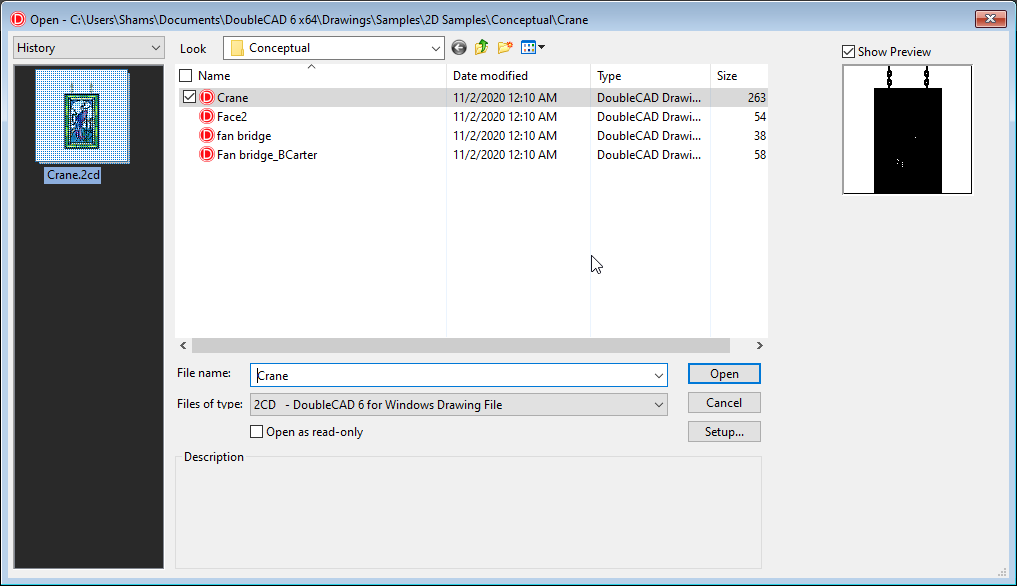Click the DoubleCAD icon beside fan bridge file
Screen dimensions: 1017x586
[x=207, y=135]
